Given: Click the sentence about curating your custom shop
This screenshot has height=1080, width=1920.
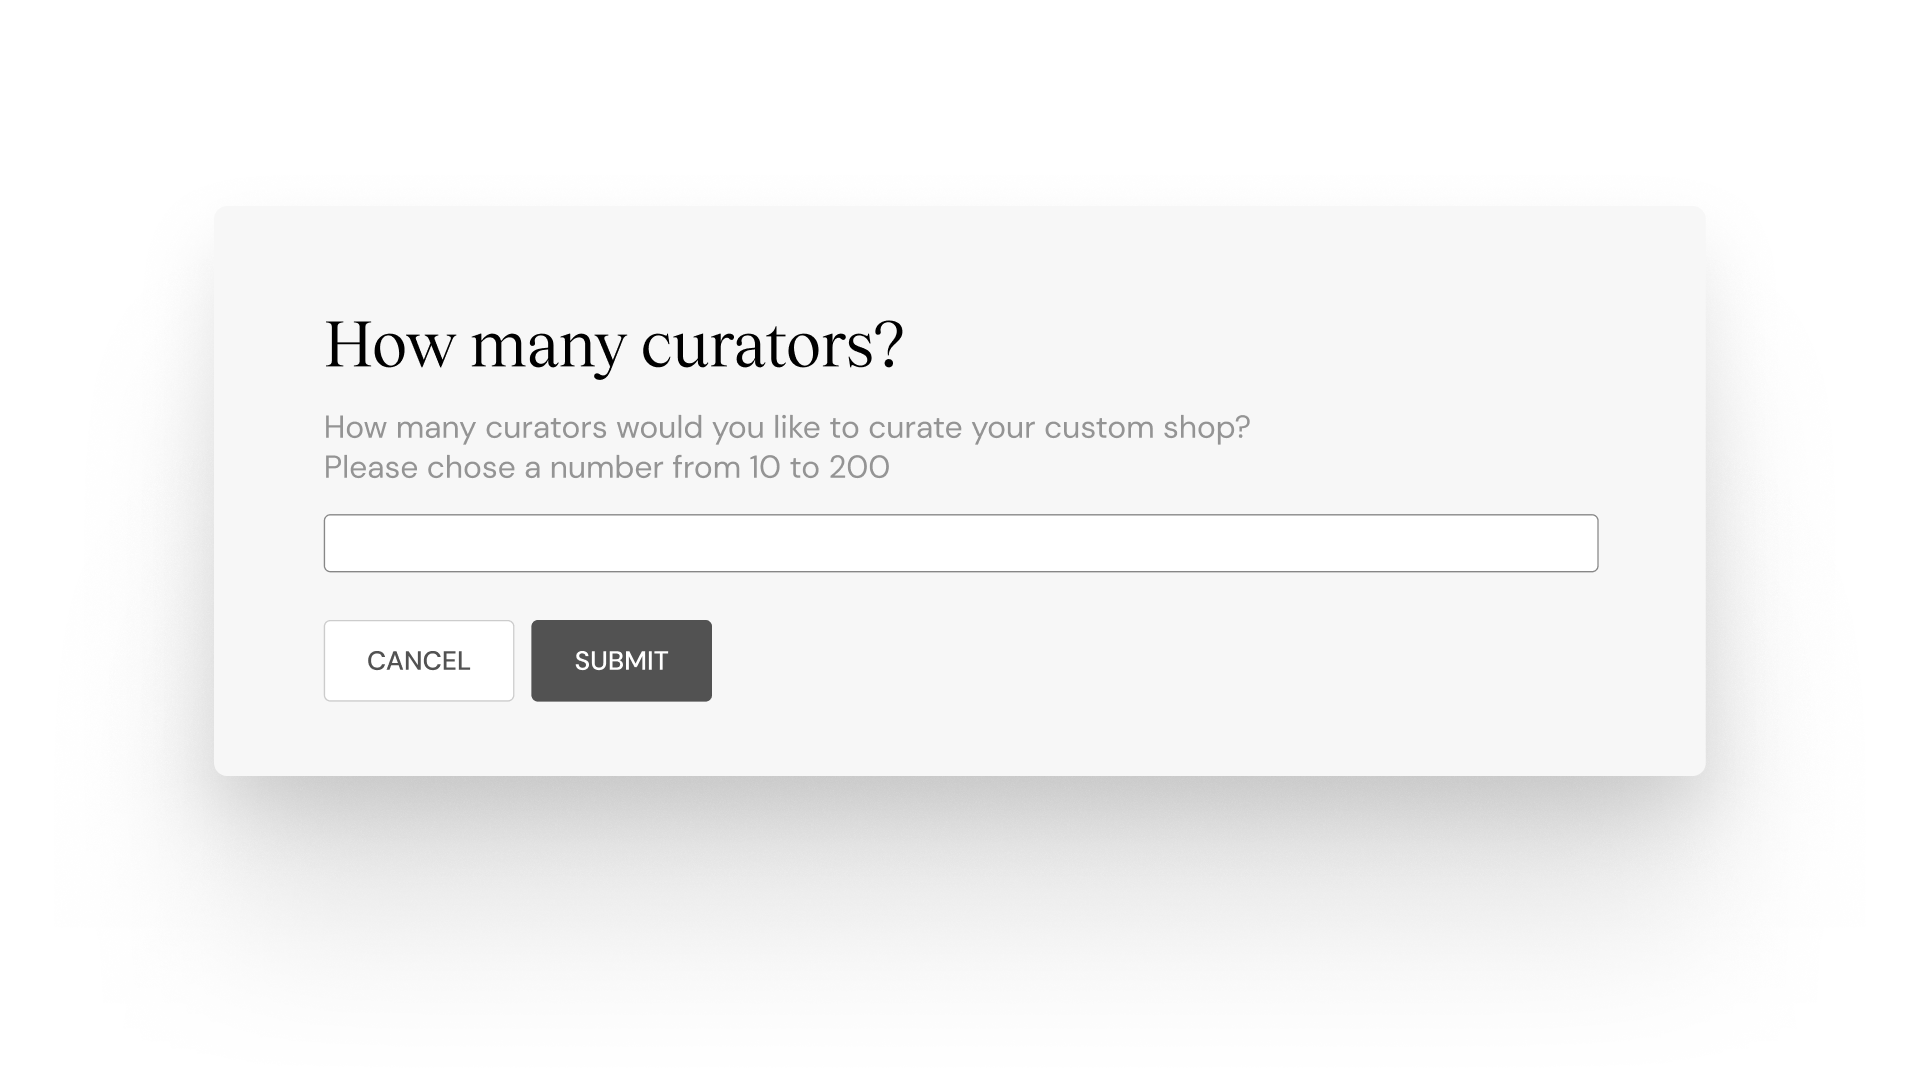Looking at the screenshot, I should 786,428.
